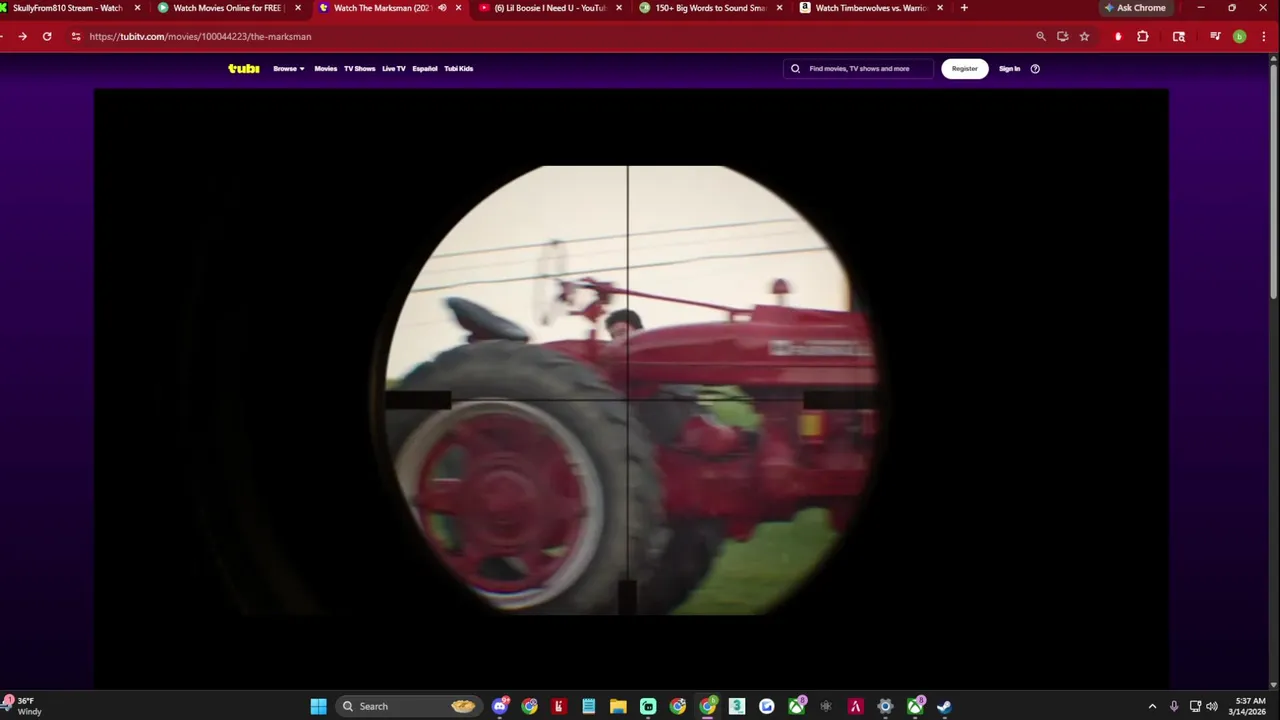Open network settings tray icon

(x=1195, y=706)
